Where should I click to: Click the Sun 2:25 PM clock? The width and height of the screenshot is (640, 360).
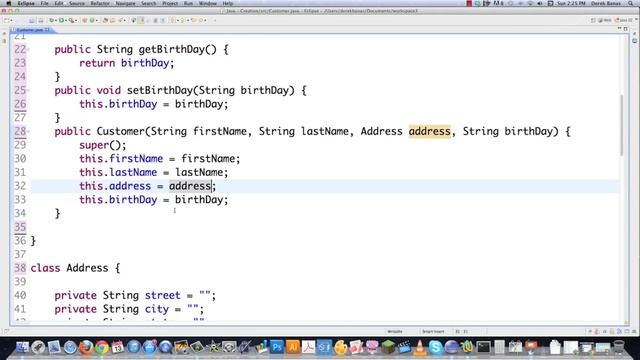click(571, 3)
